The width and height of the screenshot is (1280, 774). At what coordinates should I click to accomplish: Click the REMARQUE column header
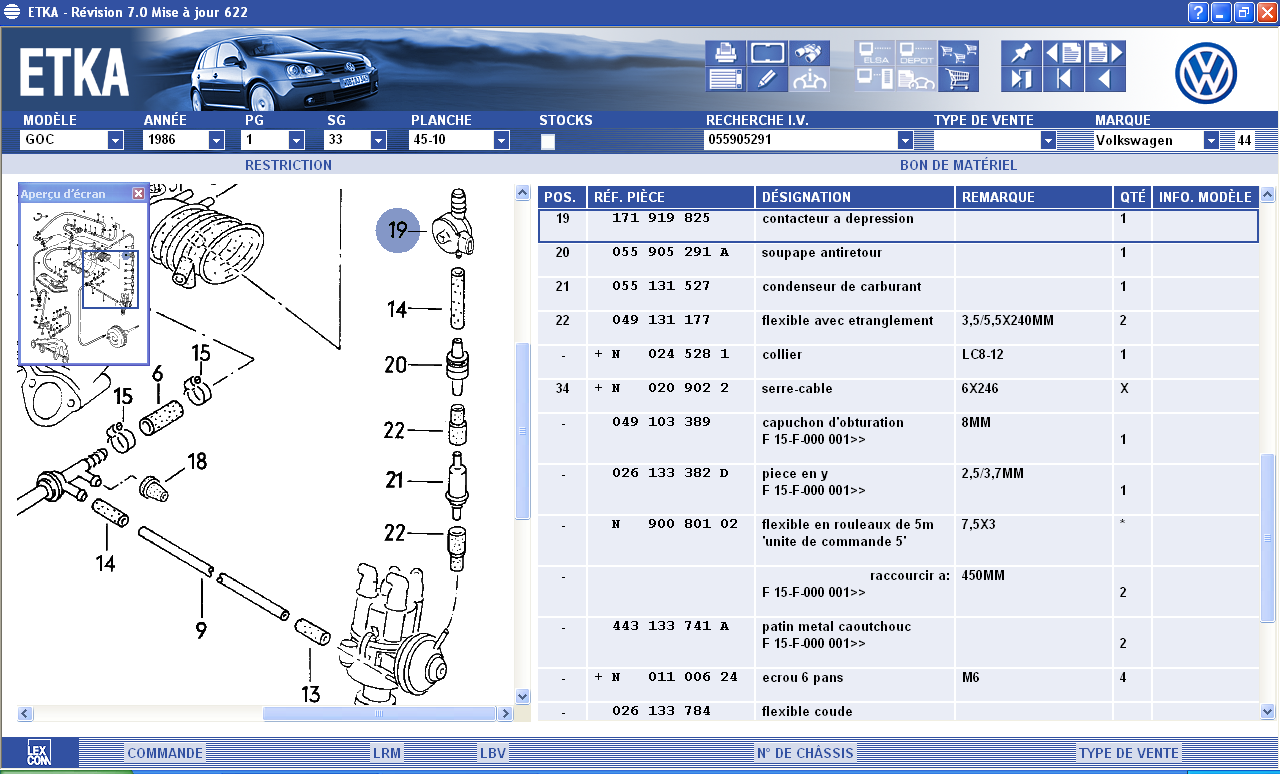(1034, 197)
